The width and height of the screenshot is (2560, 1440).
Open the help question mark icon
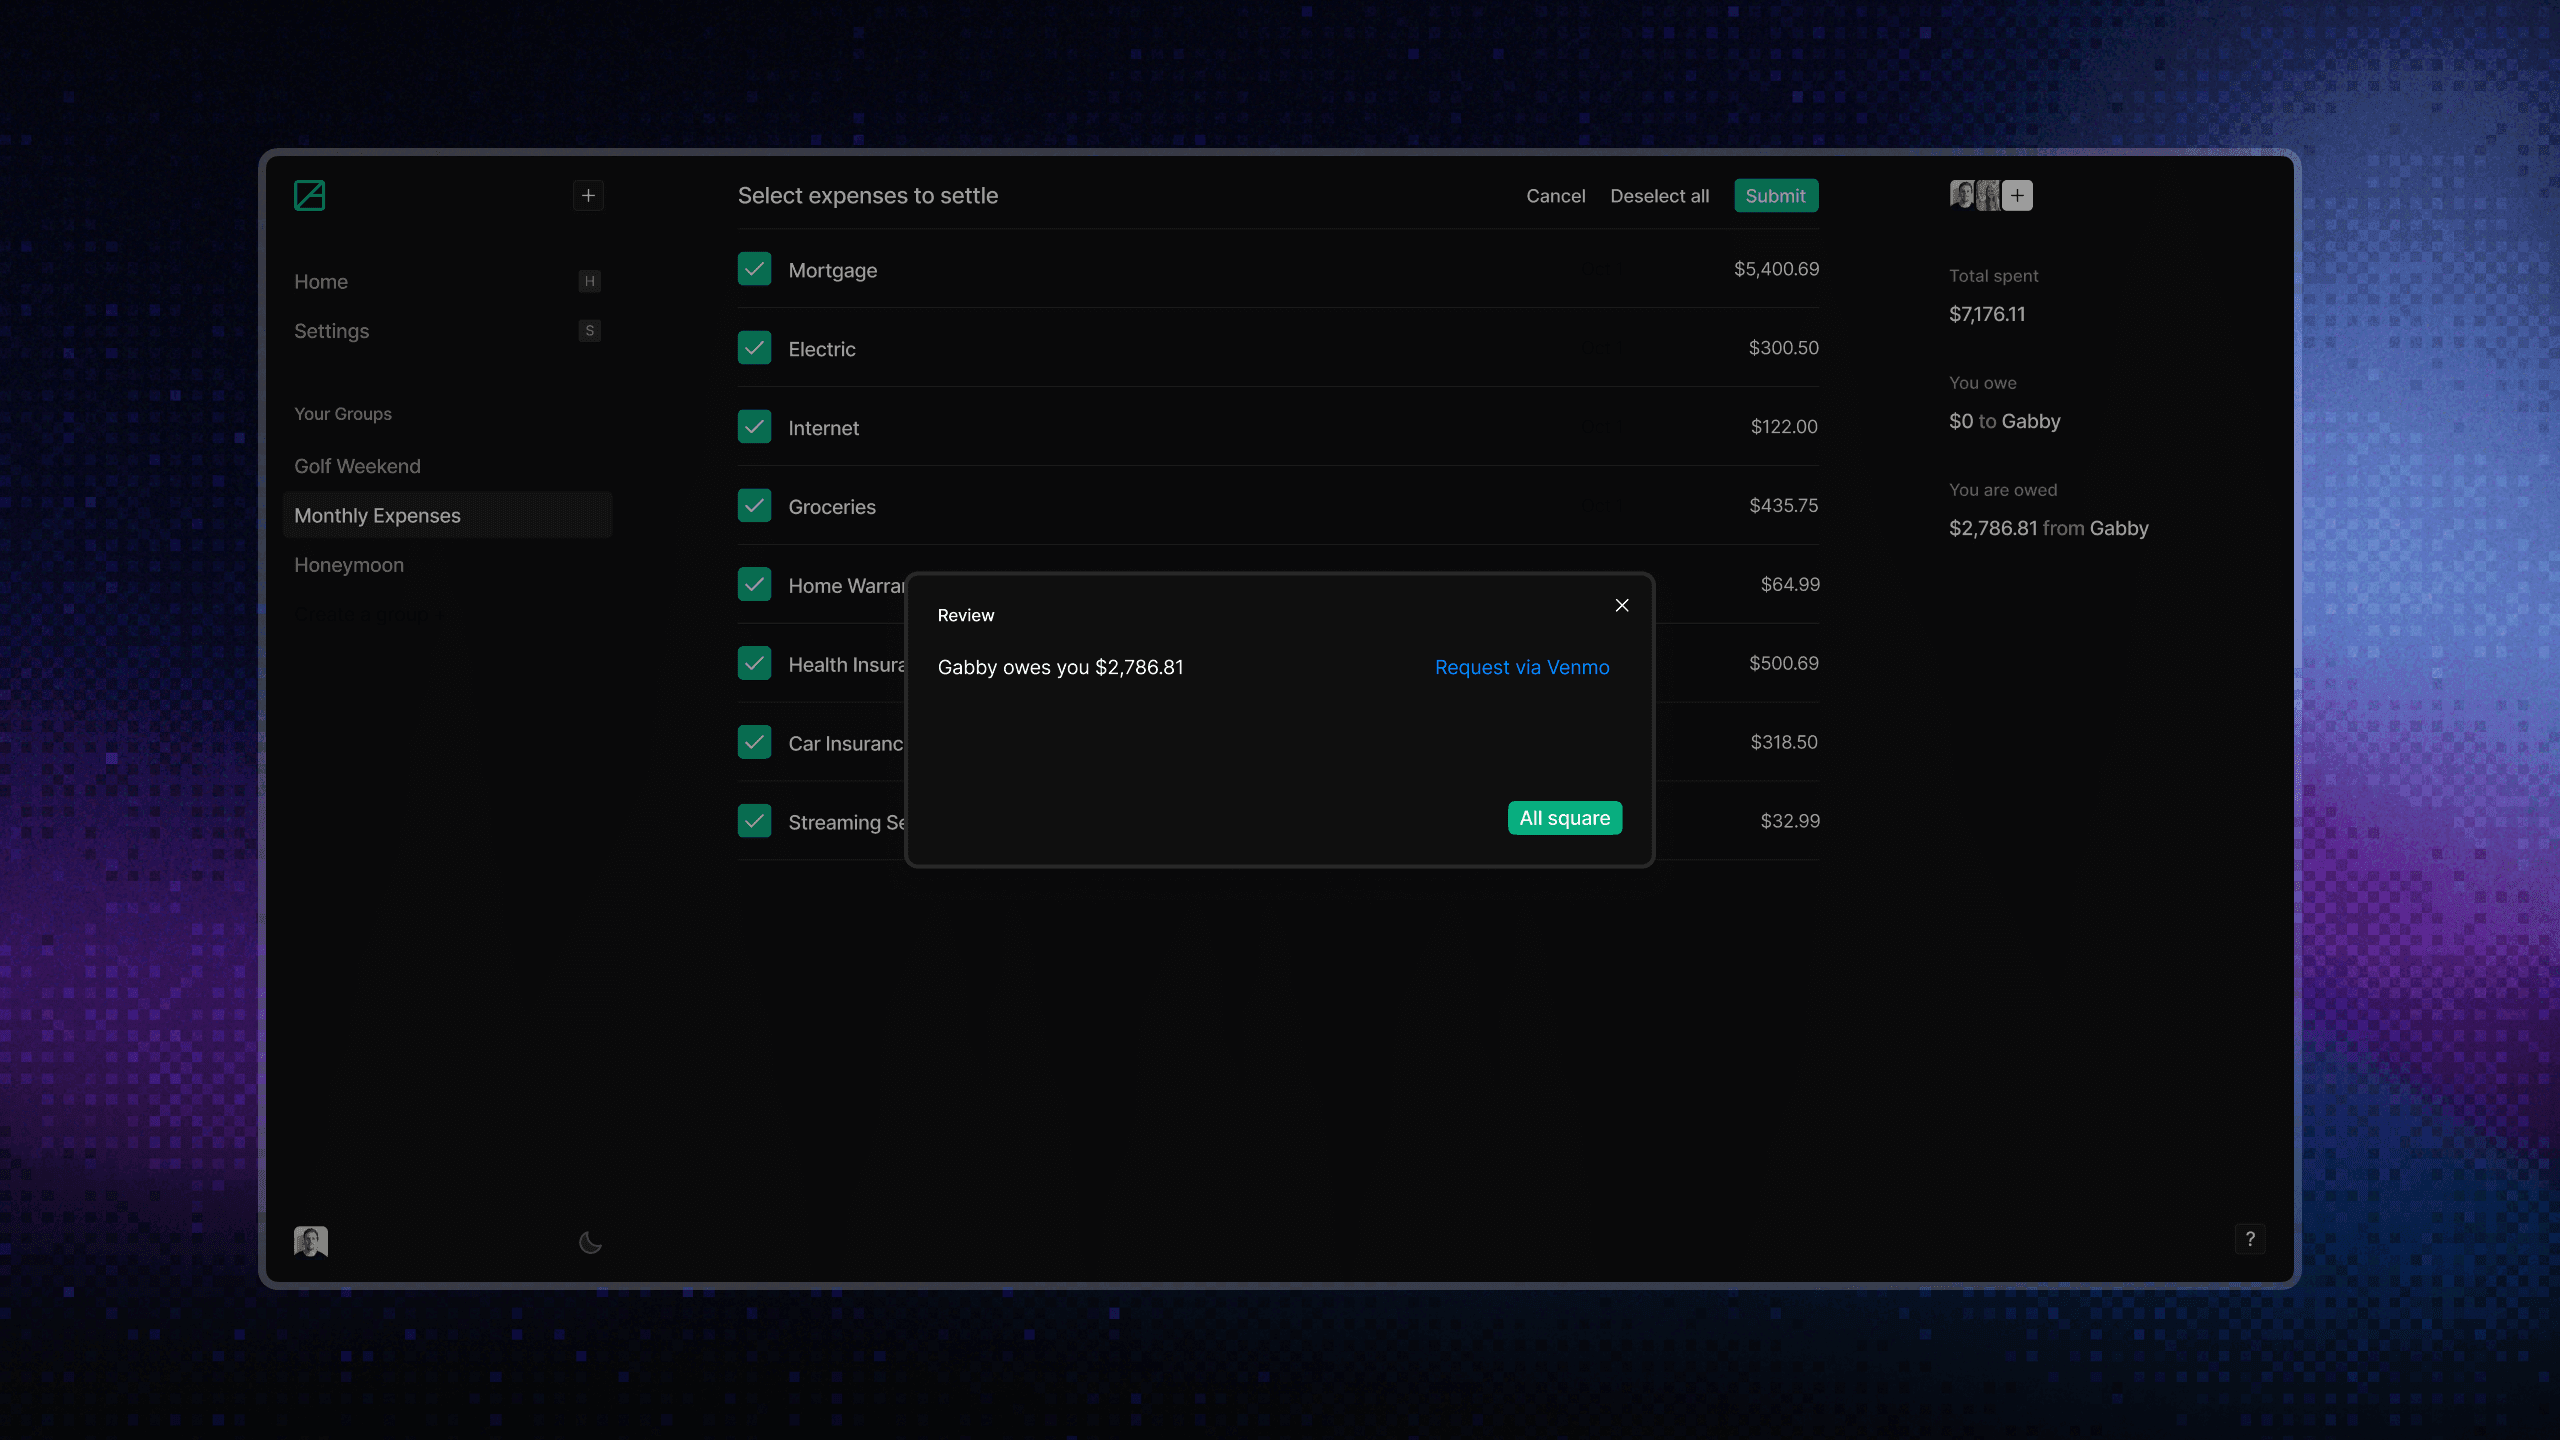click(2249, 1239)
